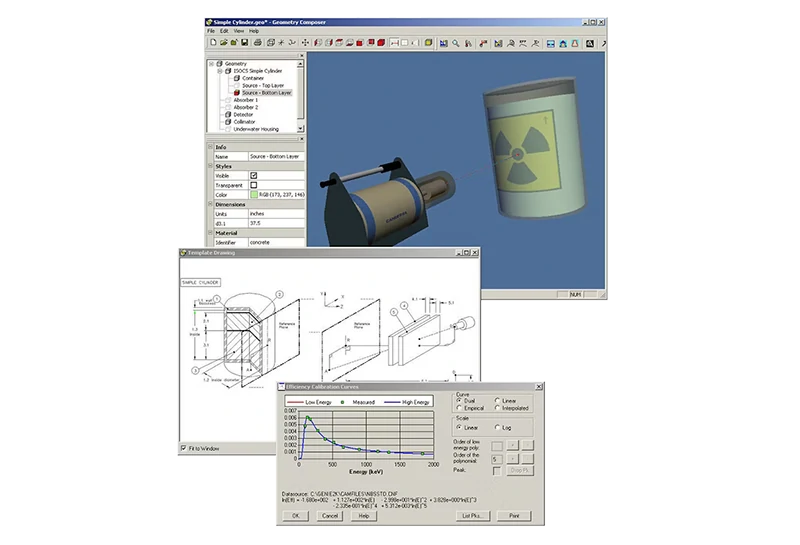
Task: Click the Order of the polynomial field
Action: (496, 459)
